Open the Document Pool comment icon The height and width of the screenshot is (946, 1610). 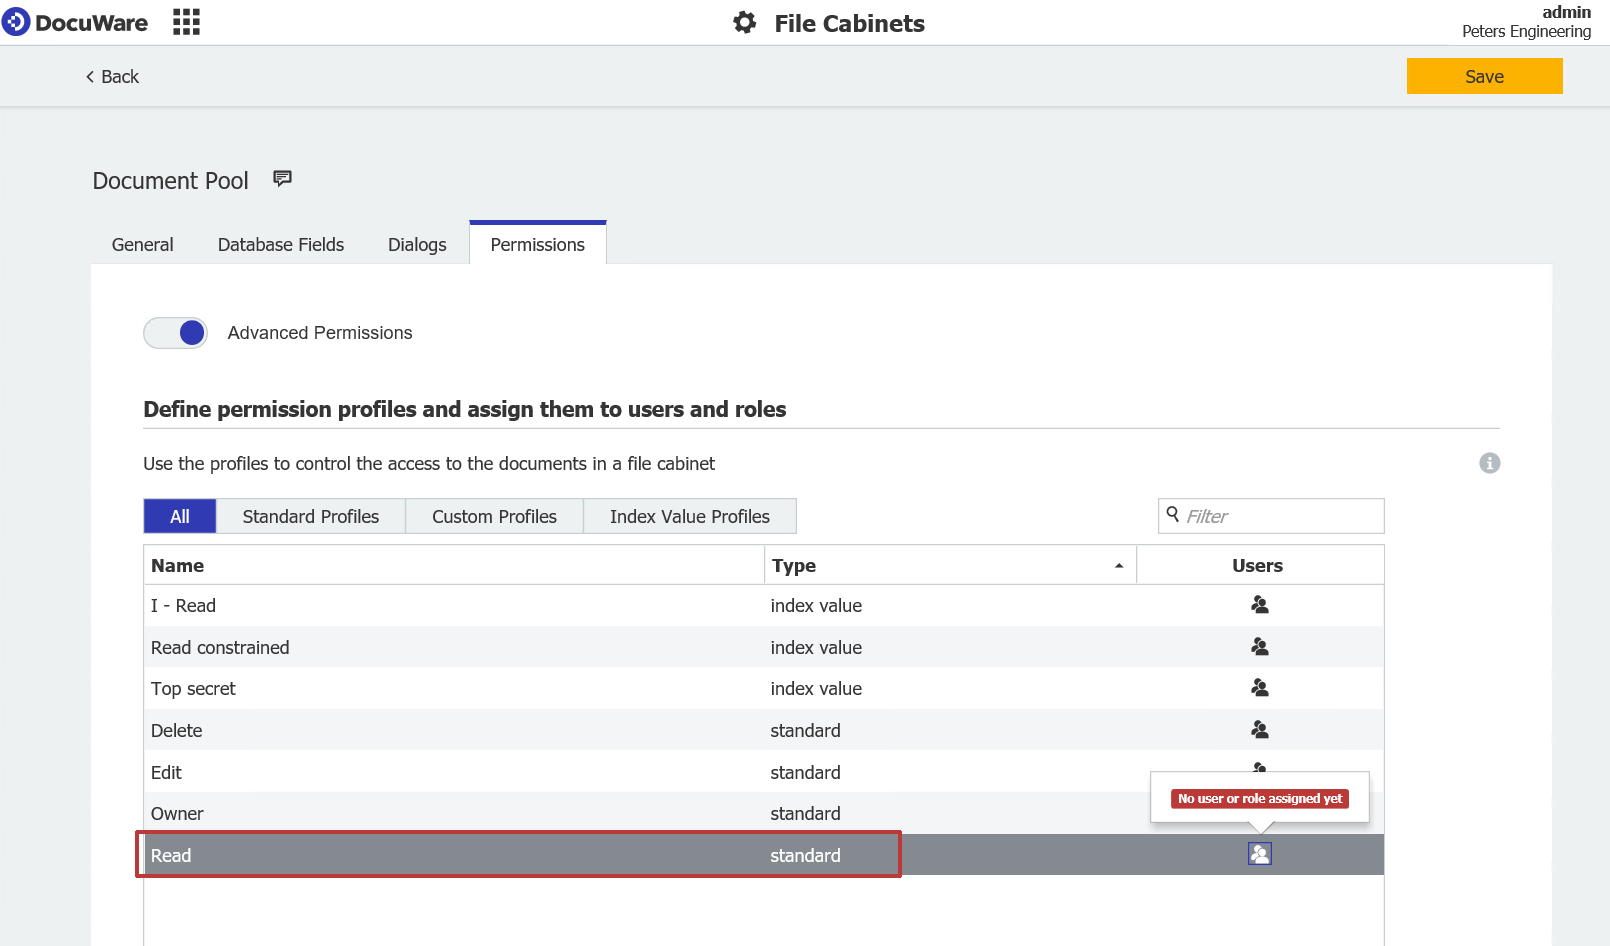[x=282, y=179]
